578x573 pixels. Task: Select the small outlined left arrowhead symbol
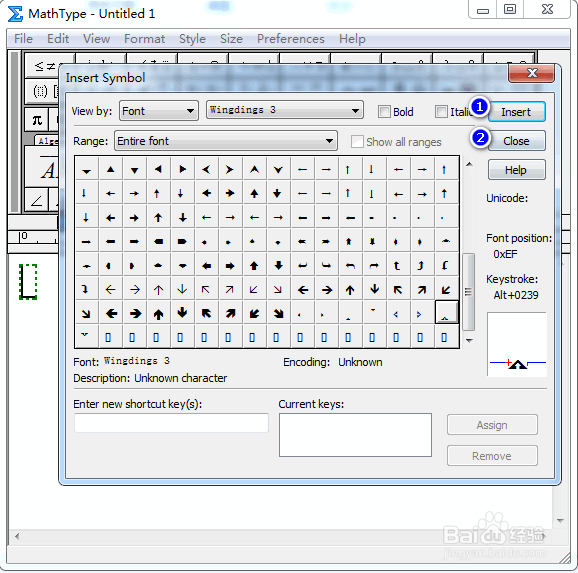[x=396, y=315]
